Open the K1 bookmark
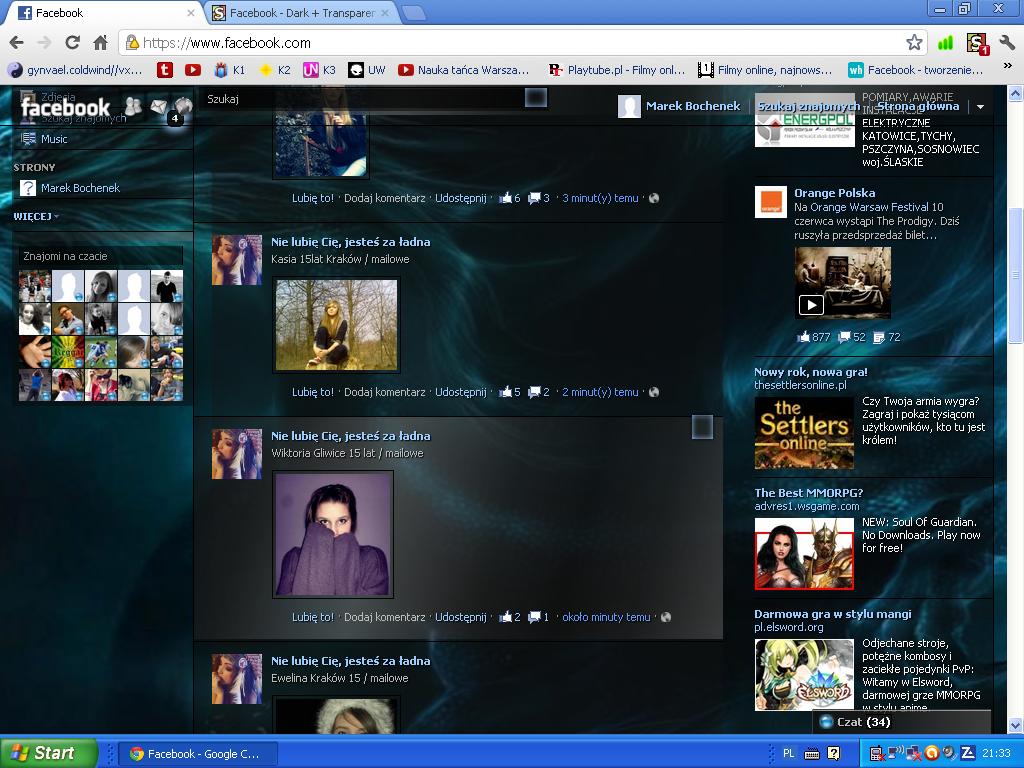The image size is (1024, 768). coord(231,70)
